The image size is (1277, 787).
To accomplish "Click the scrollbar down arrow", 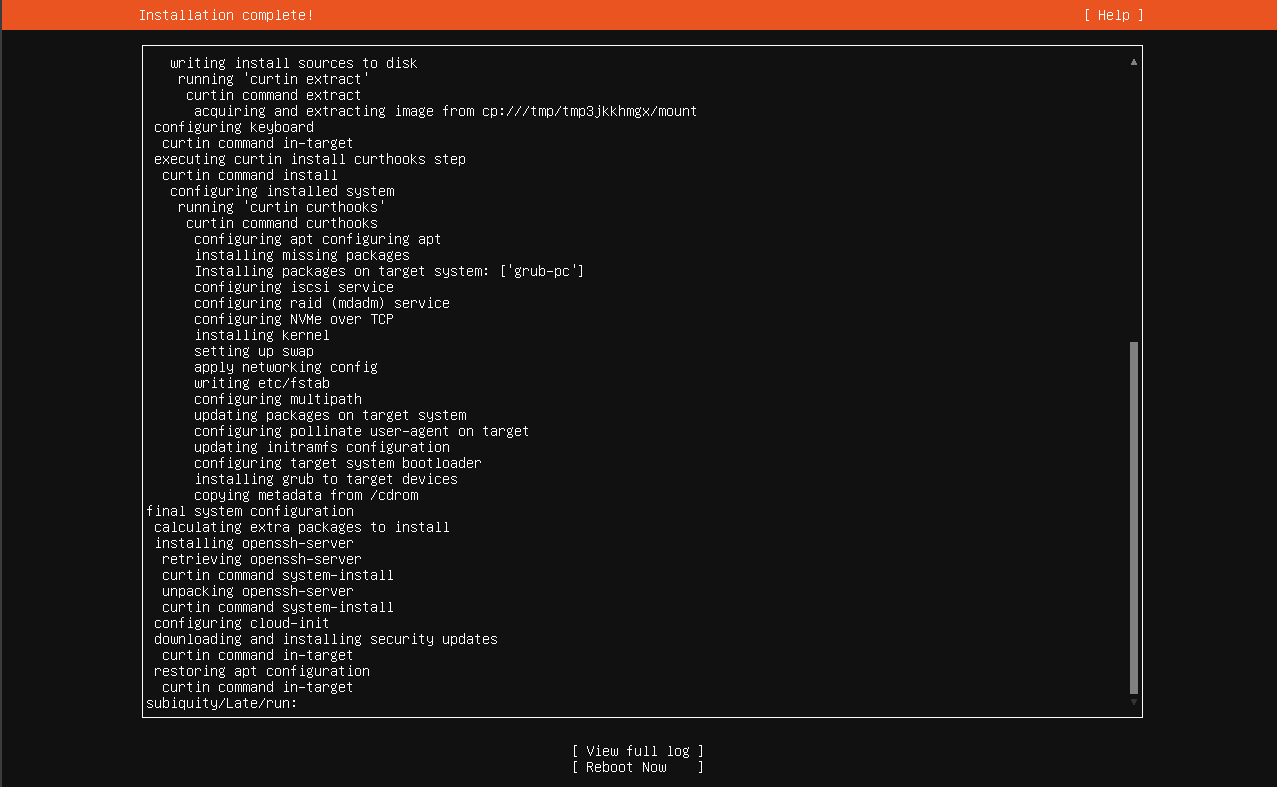I will click(1133, 702).
